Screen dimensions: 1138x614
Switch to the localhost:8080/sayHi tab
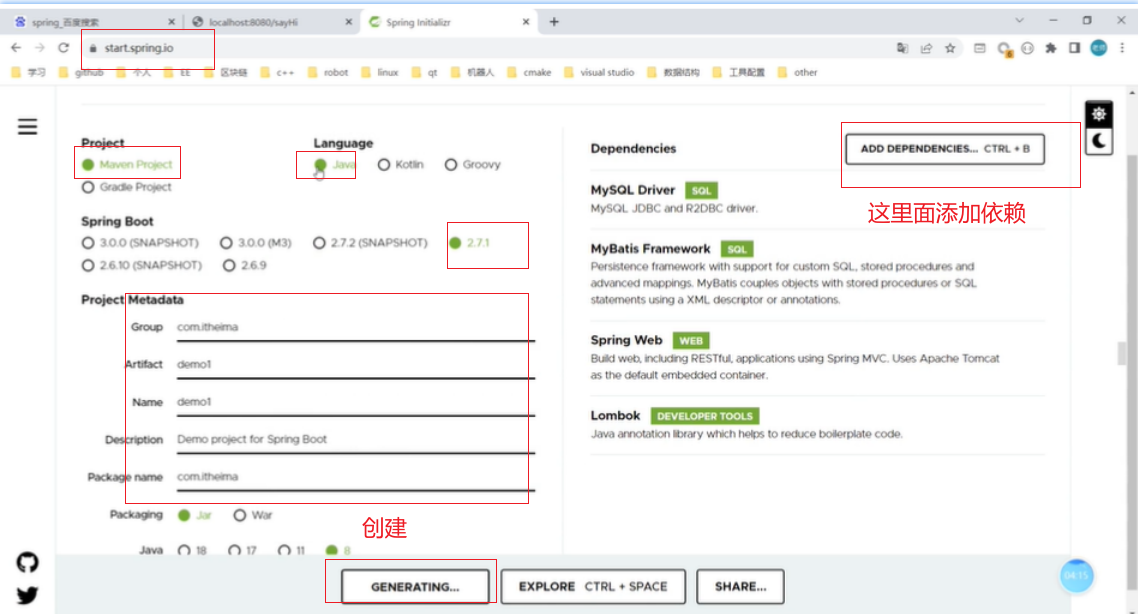(x=265, y=22)
